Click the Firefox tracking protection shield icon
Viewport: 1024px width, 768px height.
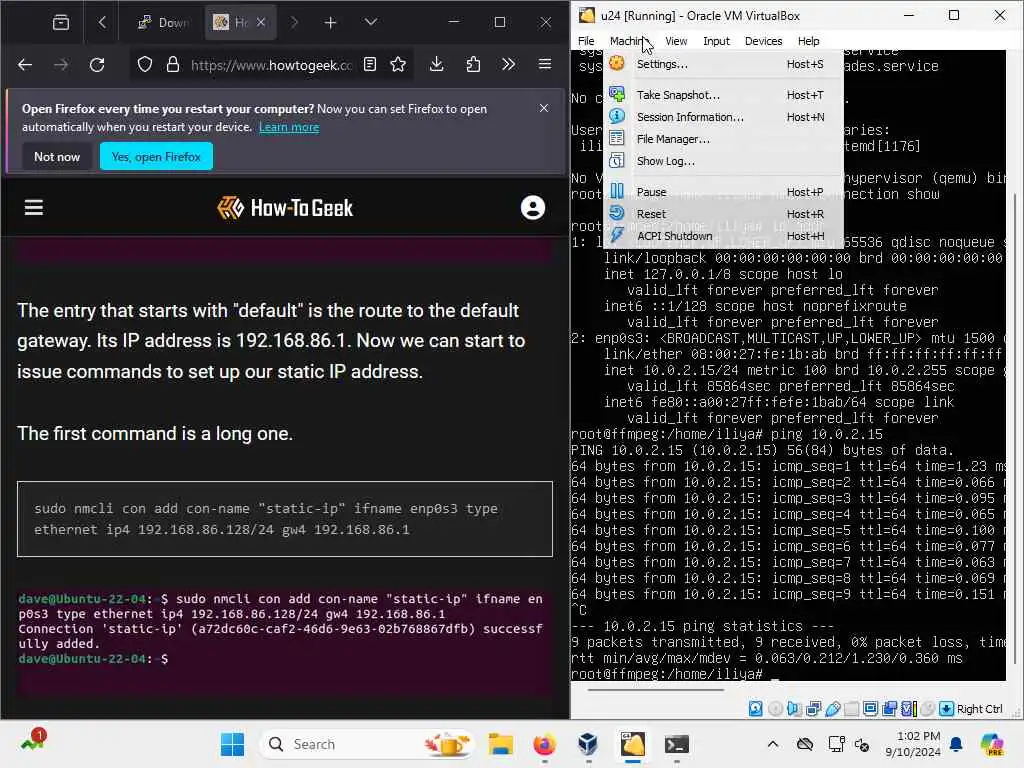145,65
